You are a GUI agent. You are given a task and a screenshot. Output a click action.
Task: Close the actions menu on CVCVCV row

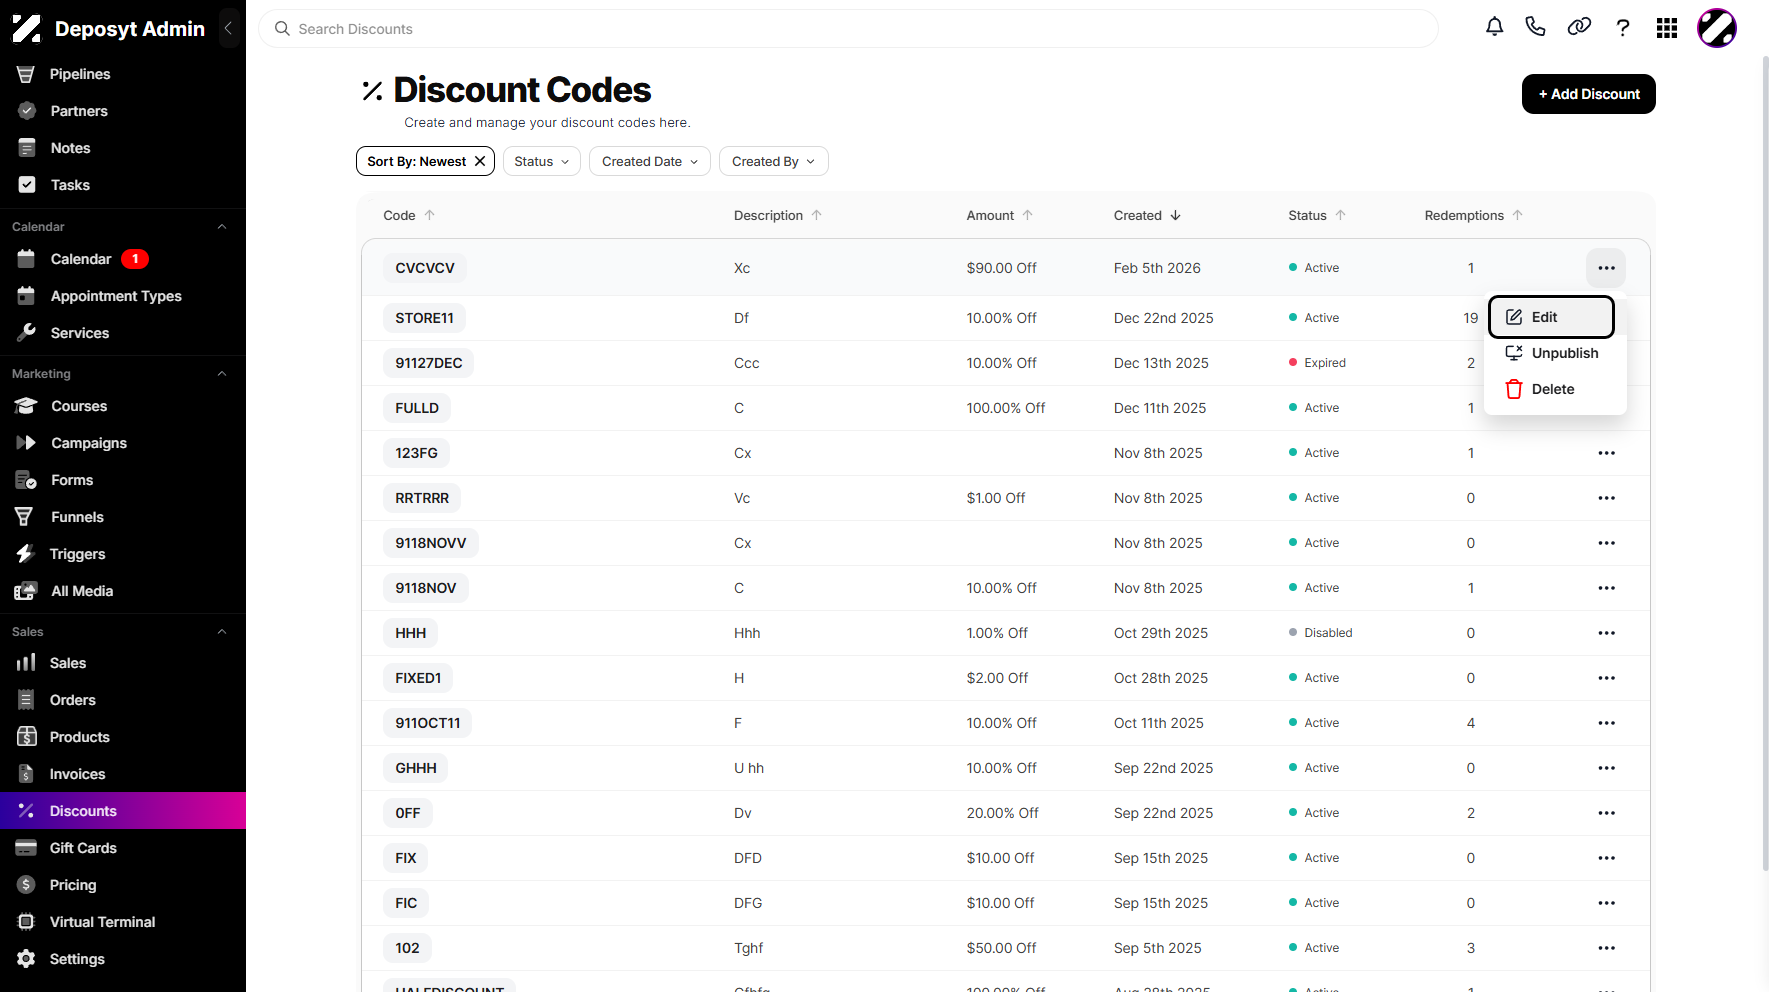(x=1606, y=268)
